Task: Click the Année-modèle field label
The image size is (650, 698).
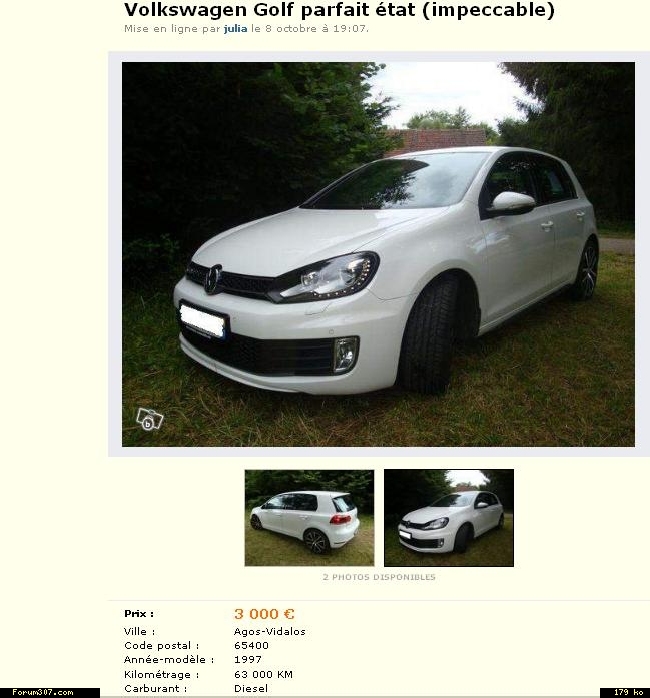Action: pos(169,659)
